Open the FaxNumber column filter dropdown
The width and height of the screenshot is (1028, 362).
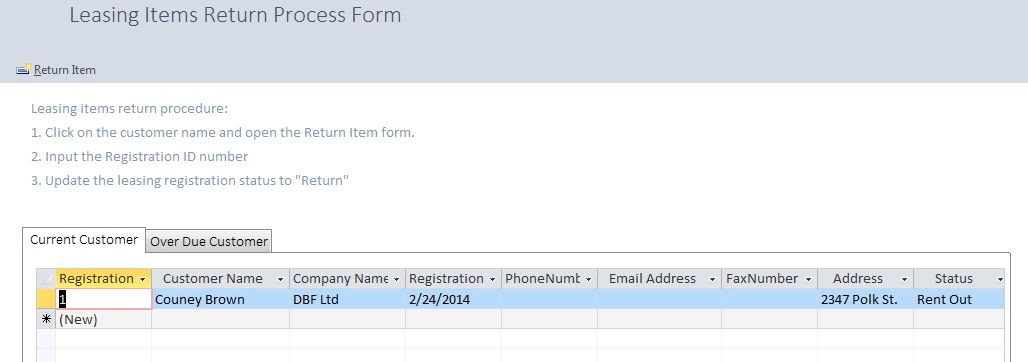click(808, 279)
